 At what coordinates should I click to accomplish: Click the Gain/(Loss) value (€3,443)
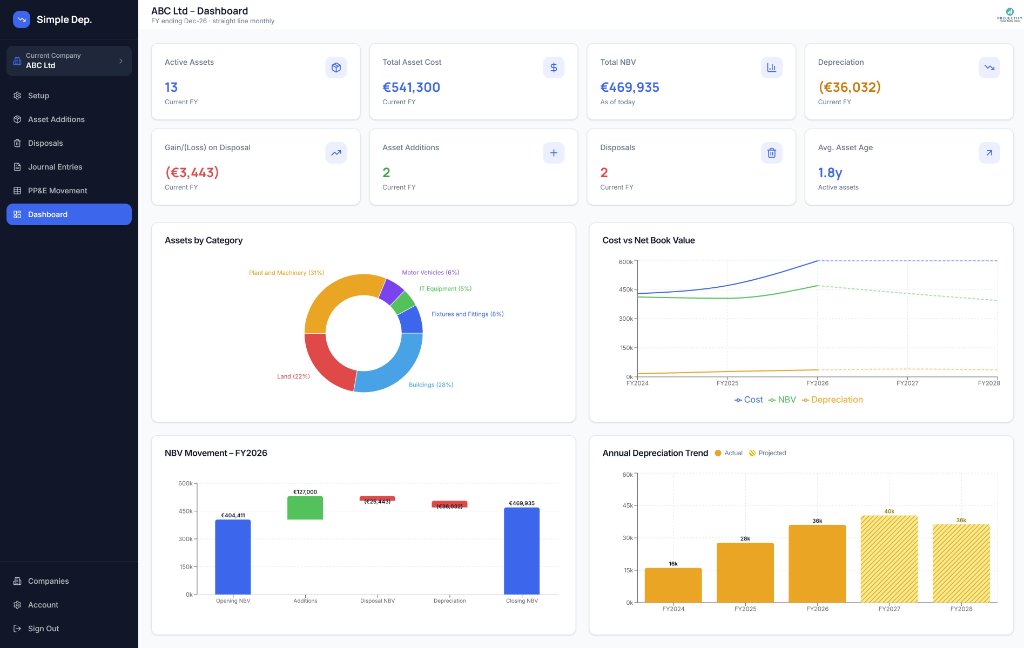click(192, 172)
